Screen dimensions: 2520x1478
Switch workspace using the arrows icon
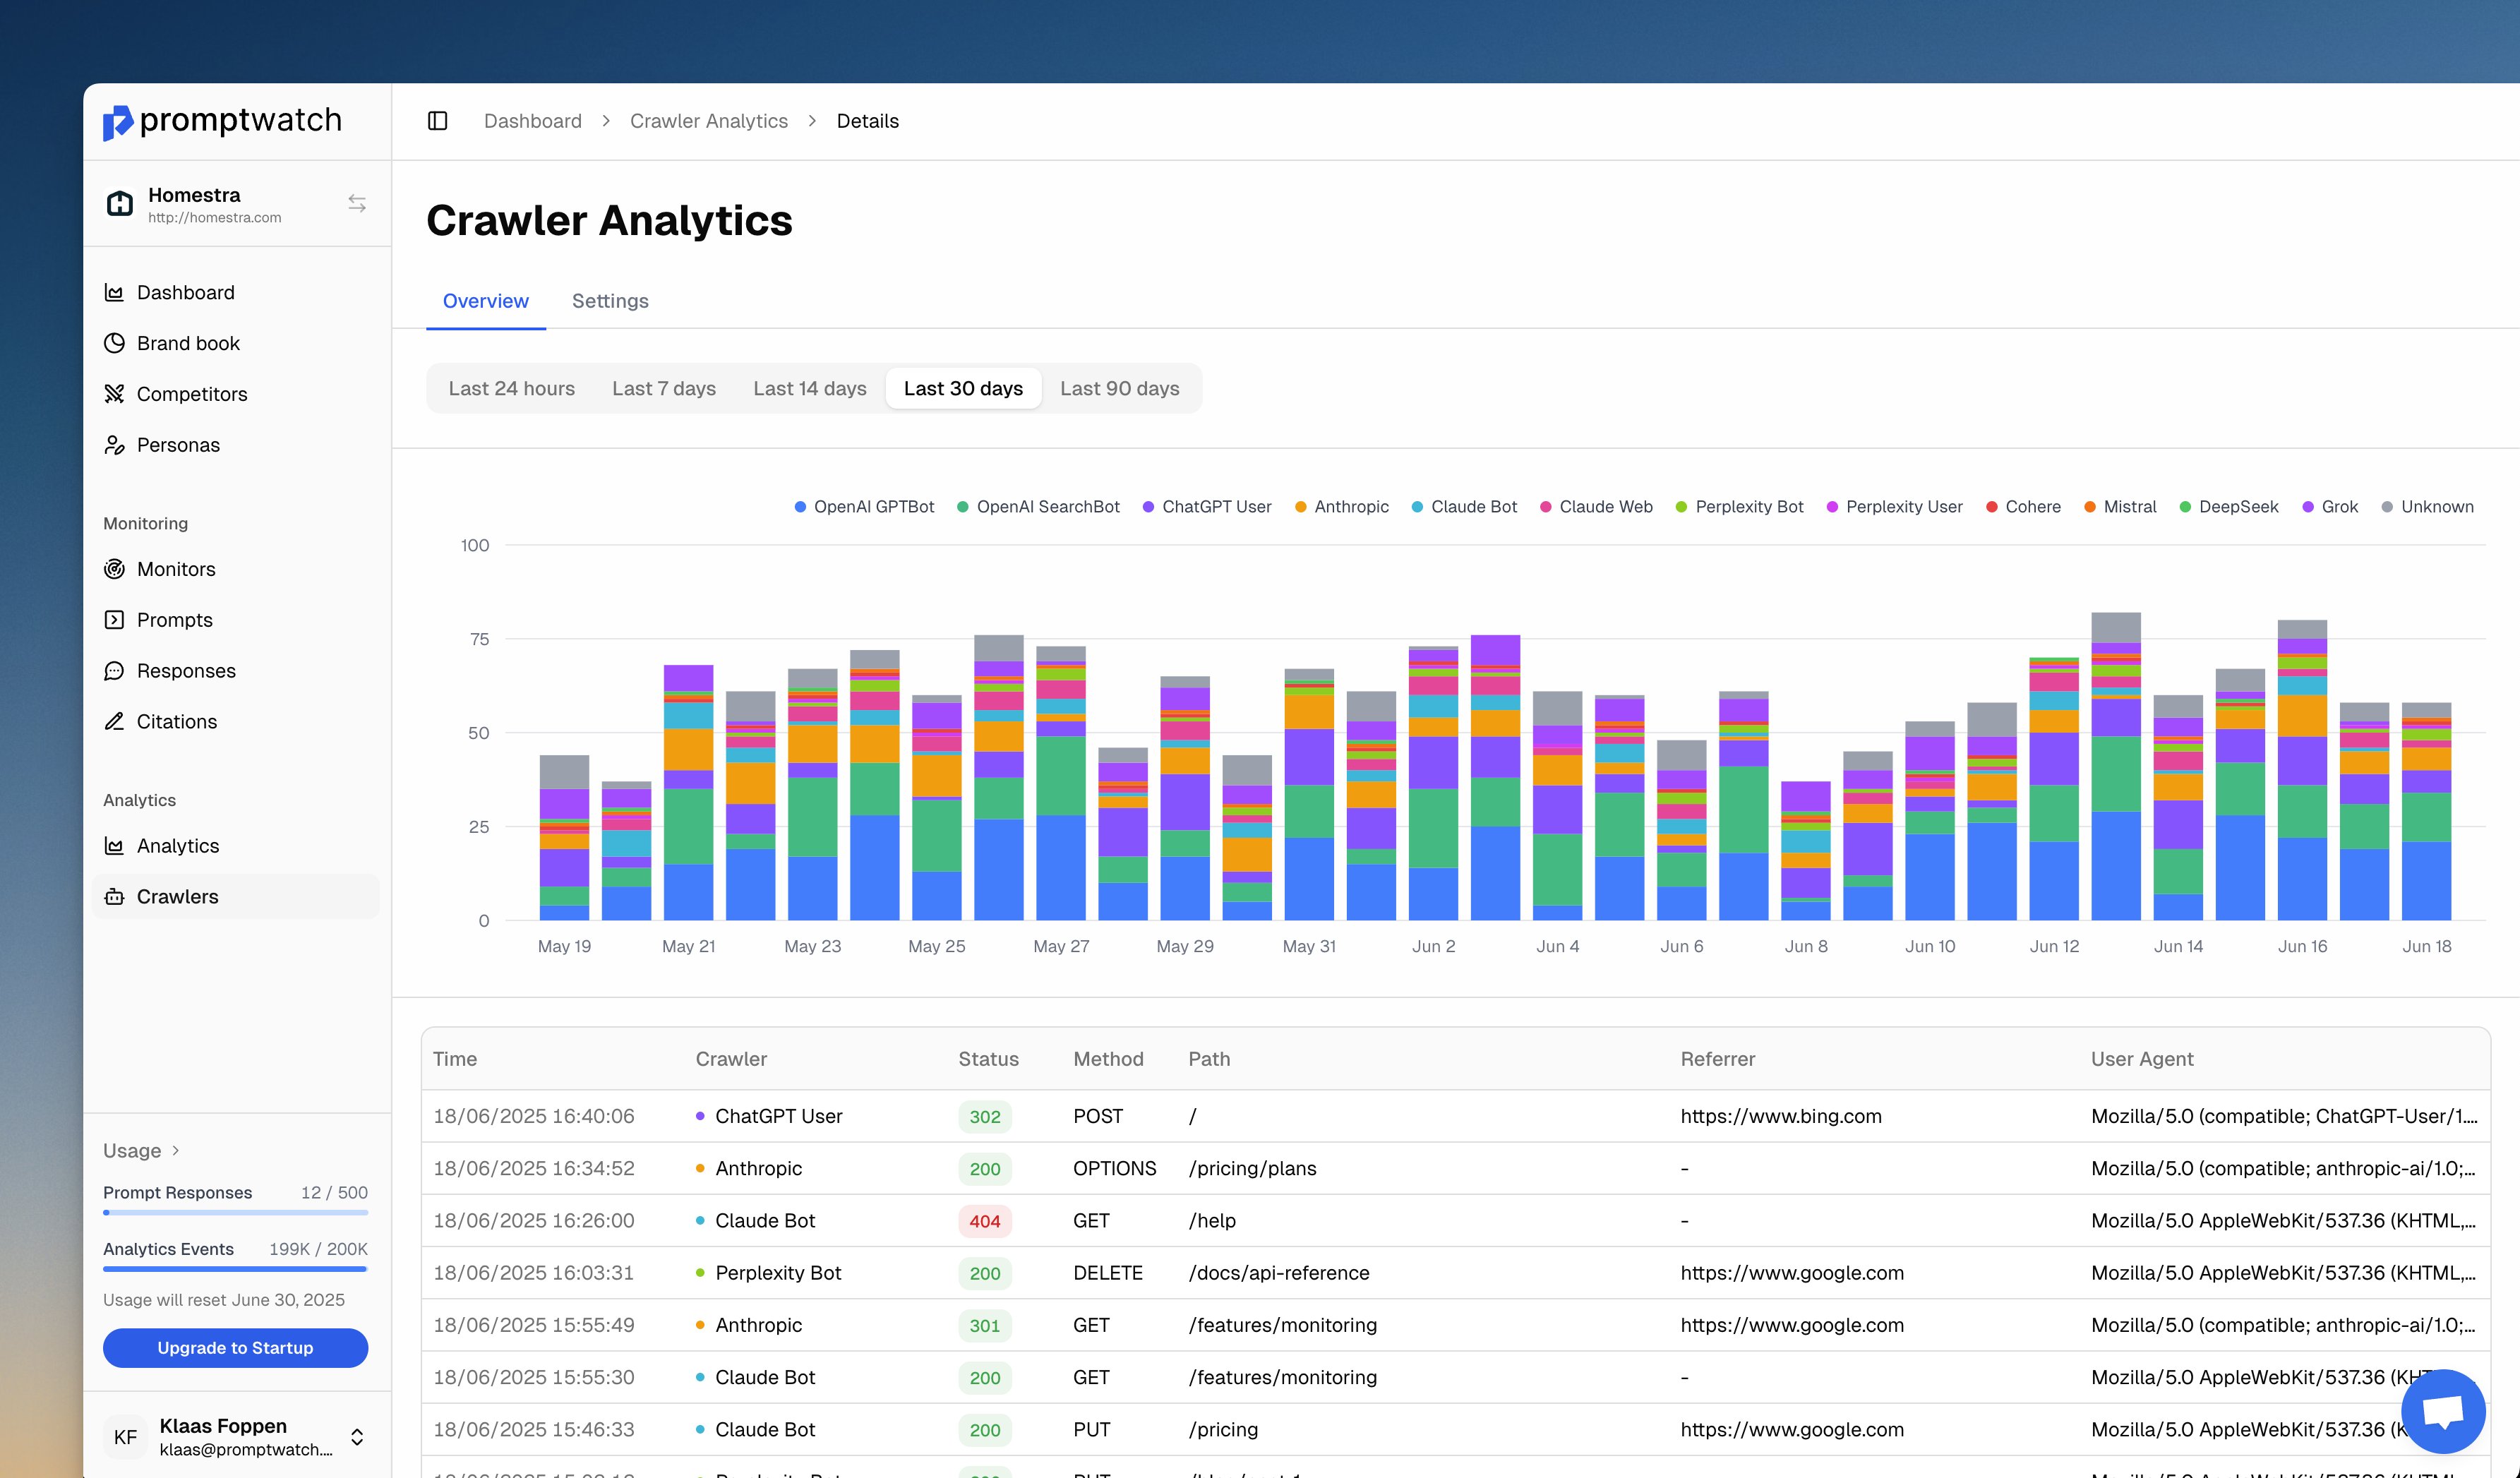[357, 203]
